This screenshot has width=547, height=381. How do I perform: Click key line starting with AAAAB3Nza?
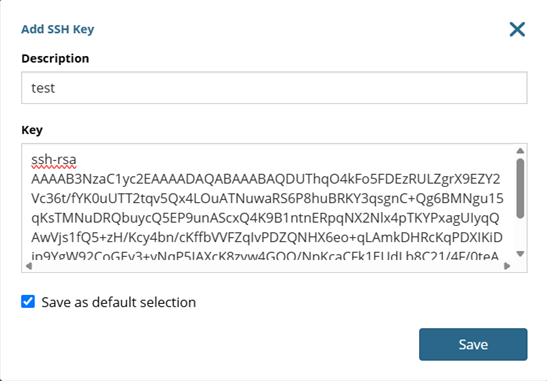[x=265, y=179]
